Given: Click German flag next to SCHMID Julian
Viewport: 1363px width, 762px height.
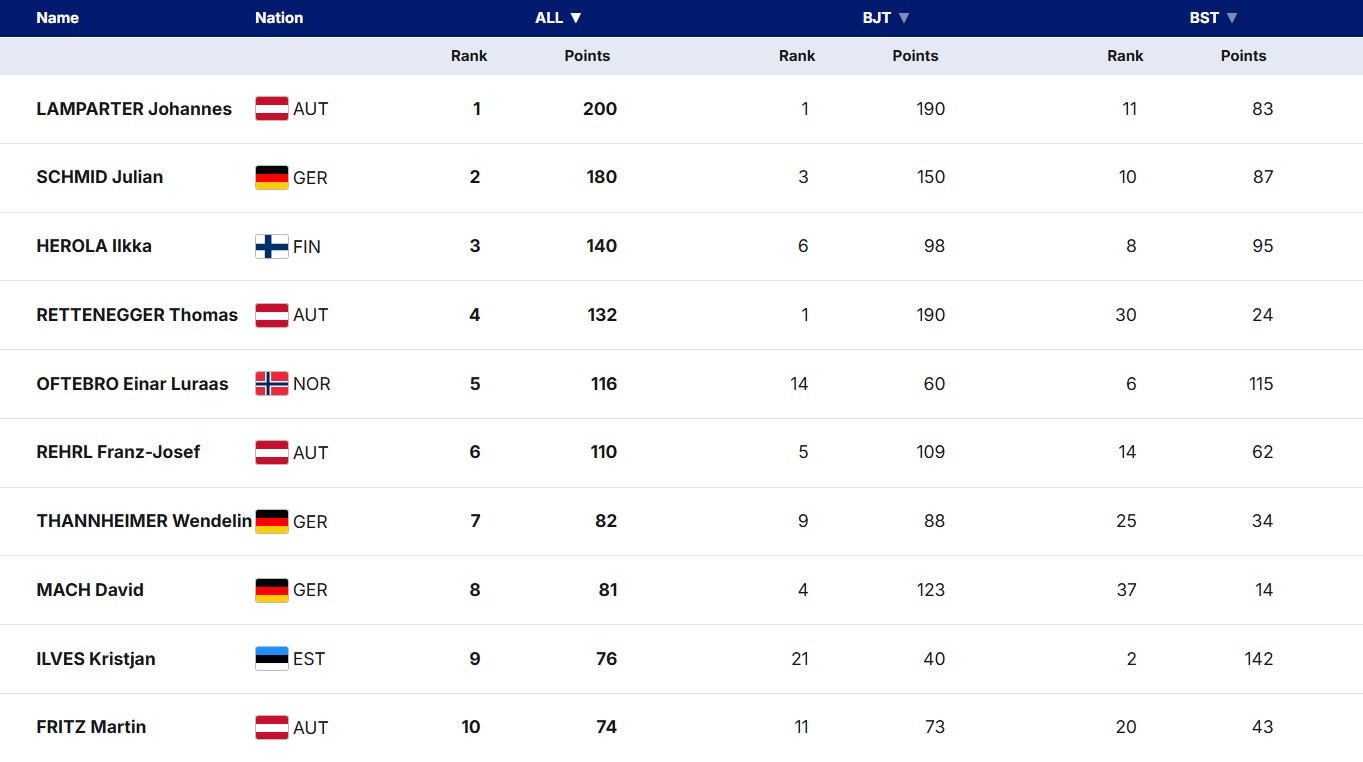Looking at the screenshot, I should pos(272,178).
